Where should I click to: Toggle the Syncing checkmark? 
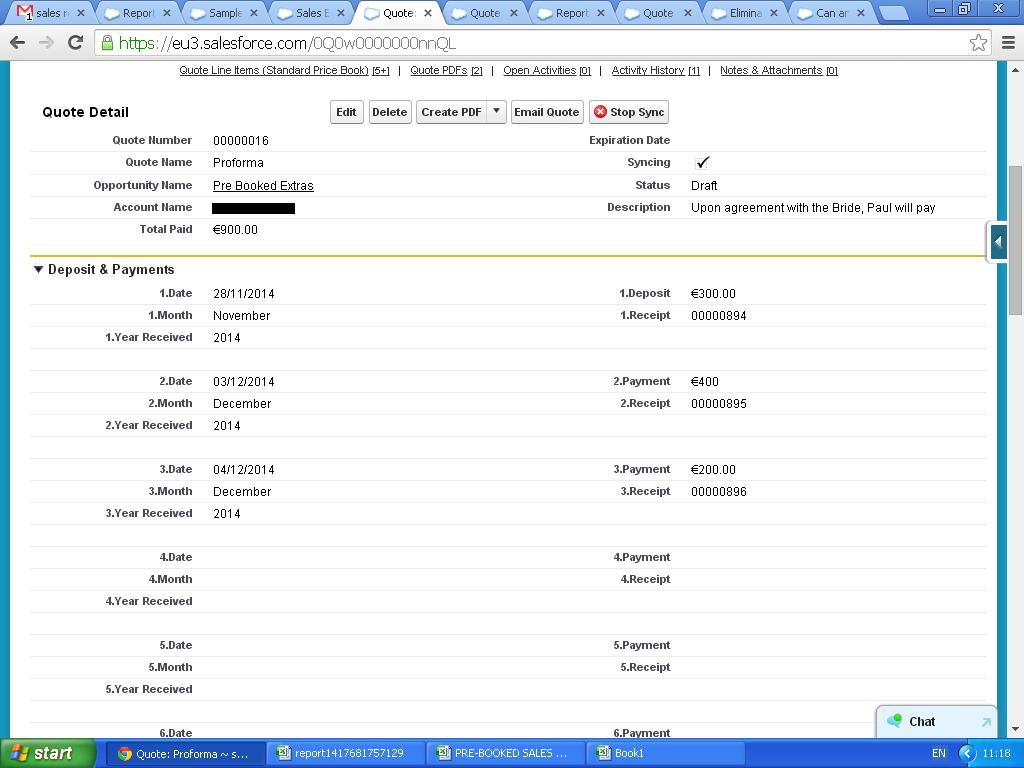(702, 162)
